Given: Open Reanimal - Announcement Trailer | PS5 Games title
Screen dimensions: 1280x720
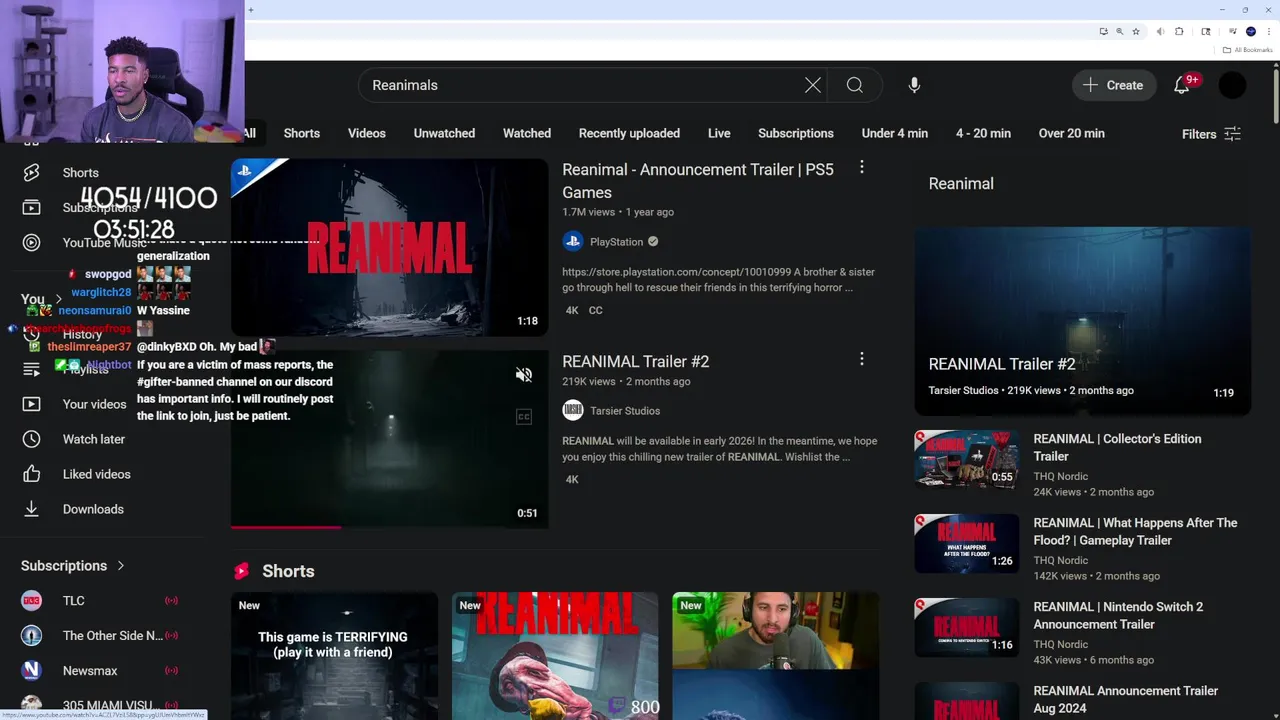Looking at the screenshot, I should [698, 181].
